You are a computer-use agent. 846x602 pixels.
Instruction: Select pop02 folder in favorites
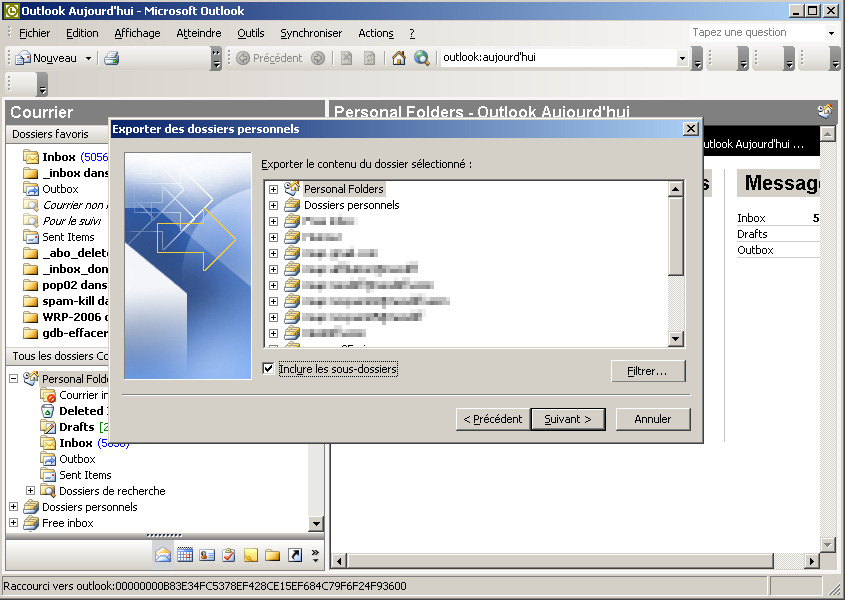click(x=74, y=285)
